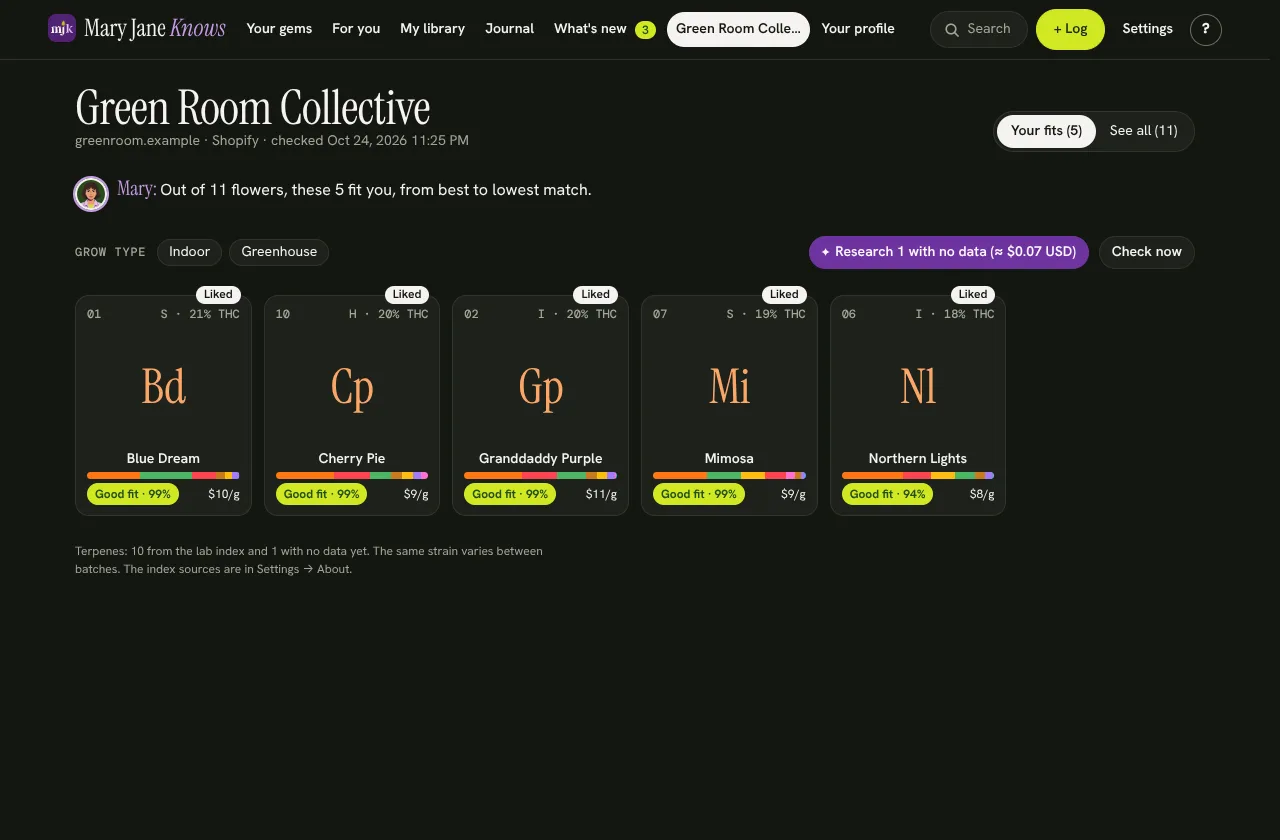Click the Terpenes lab index footnote
Screen dimensions: 1280x840
(309, 560)
